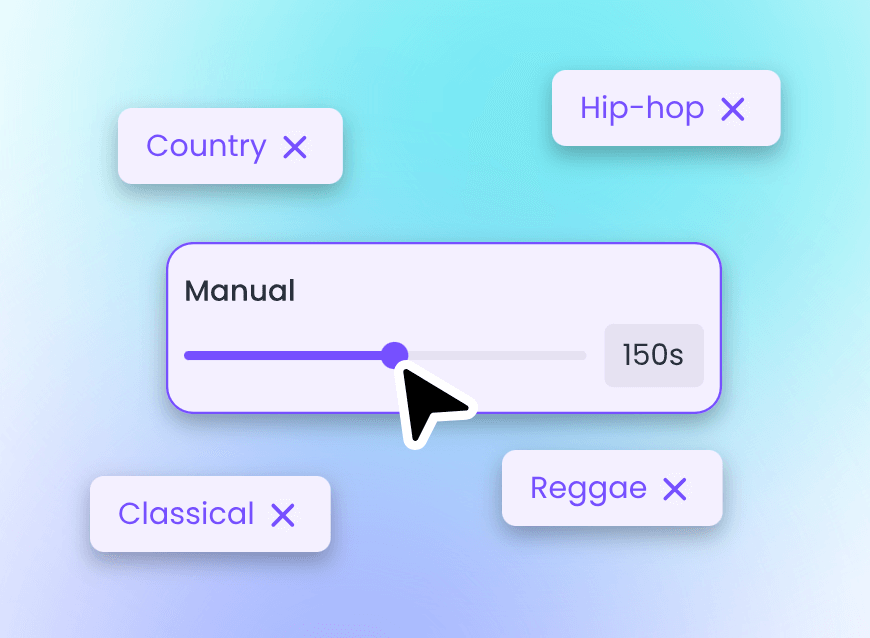Image resolution: width=870 pixels, height=638 pixels.
Task: Click the X icon on the Hip-hop tag
Action: pos(734,109)
